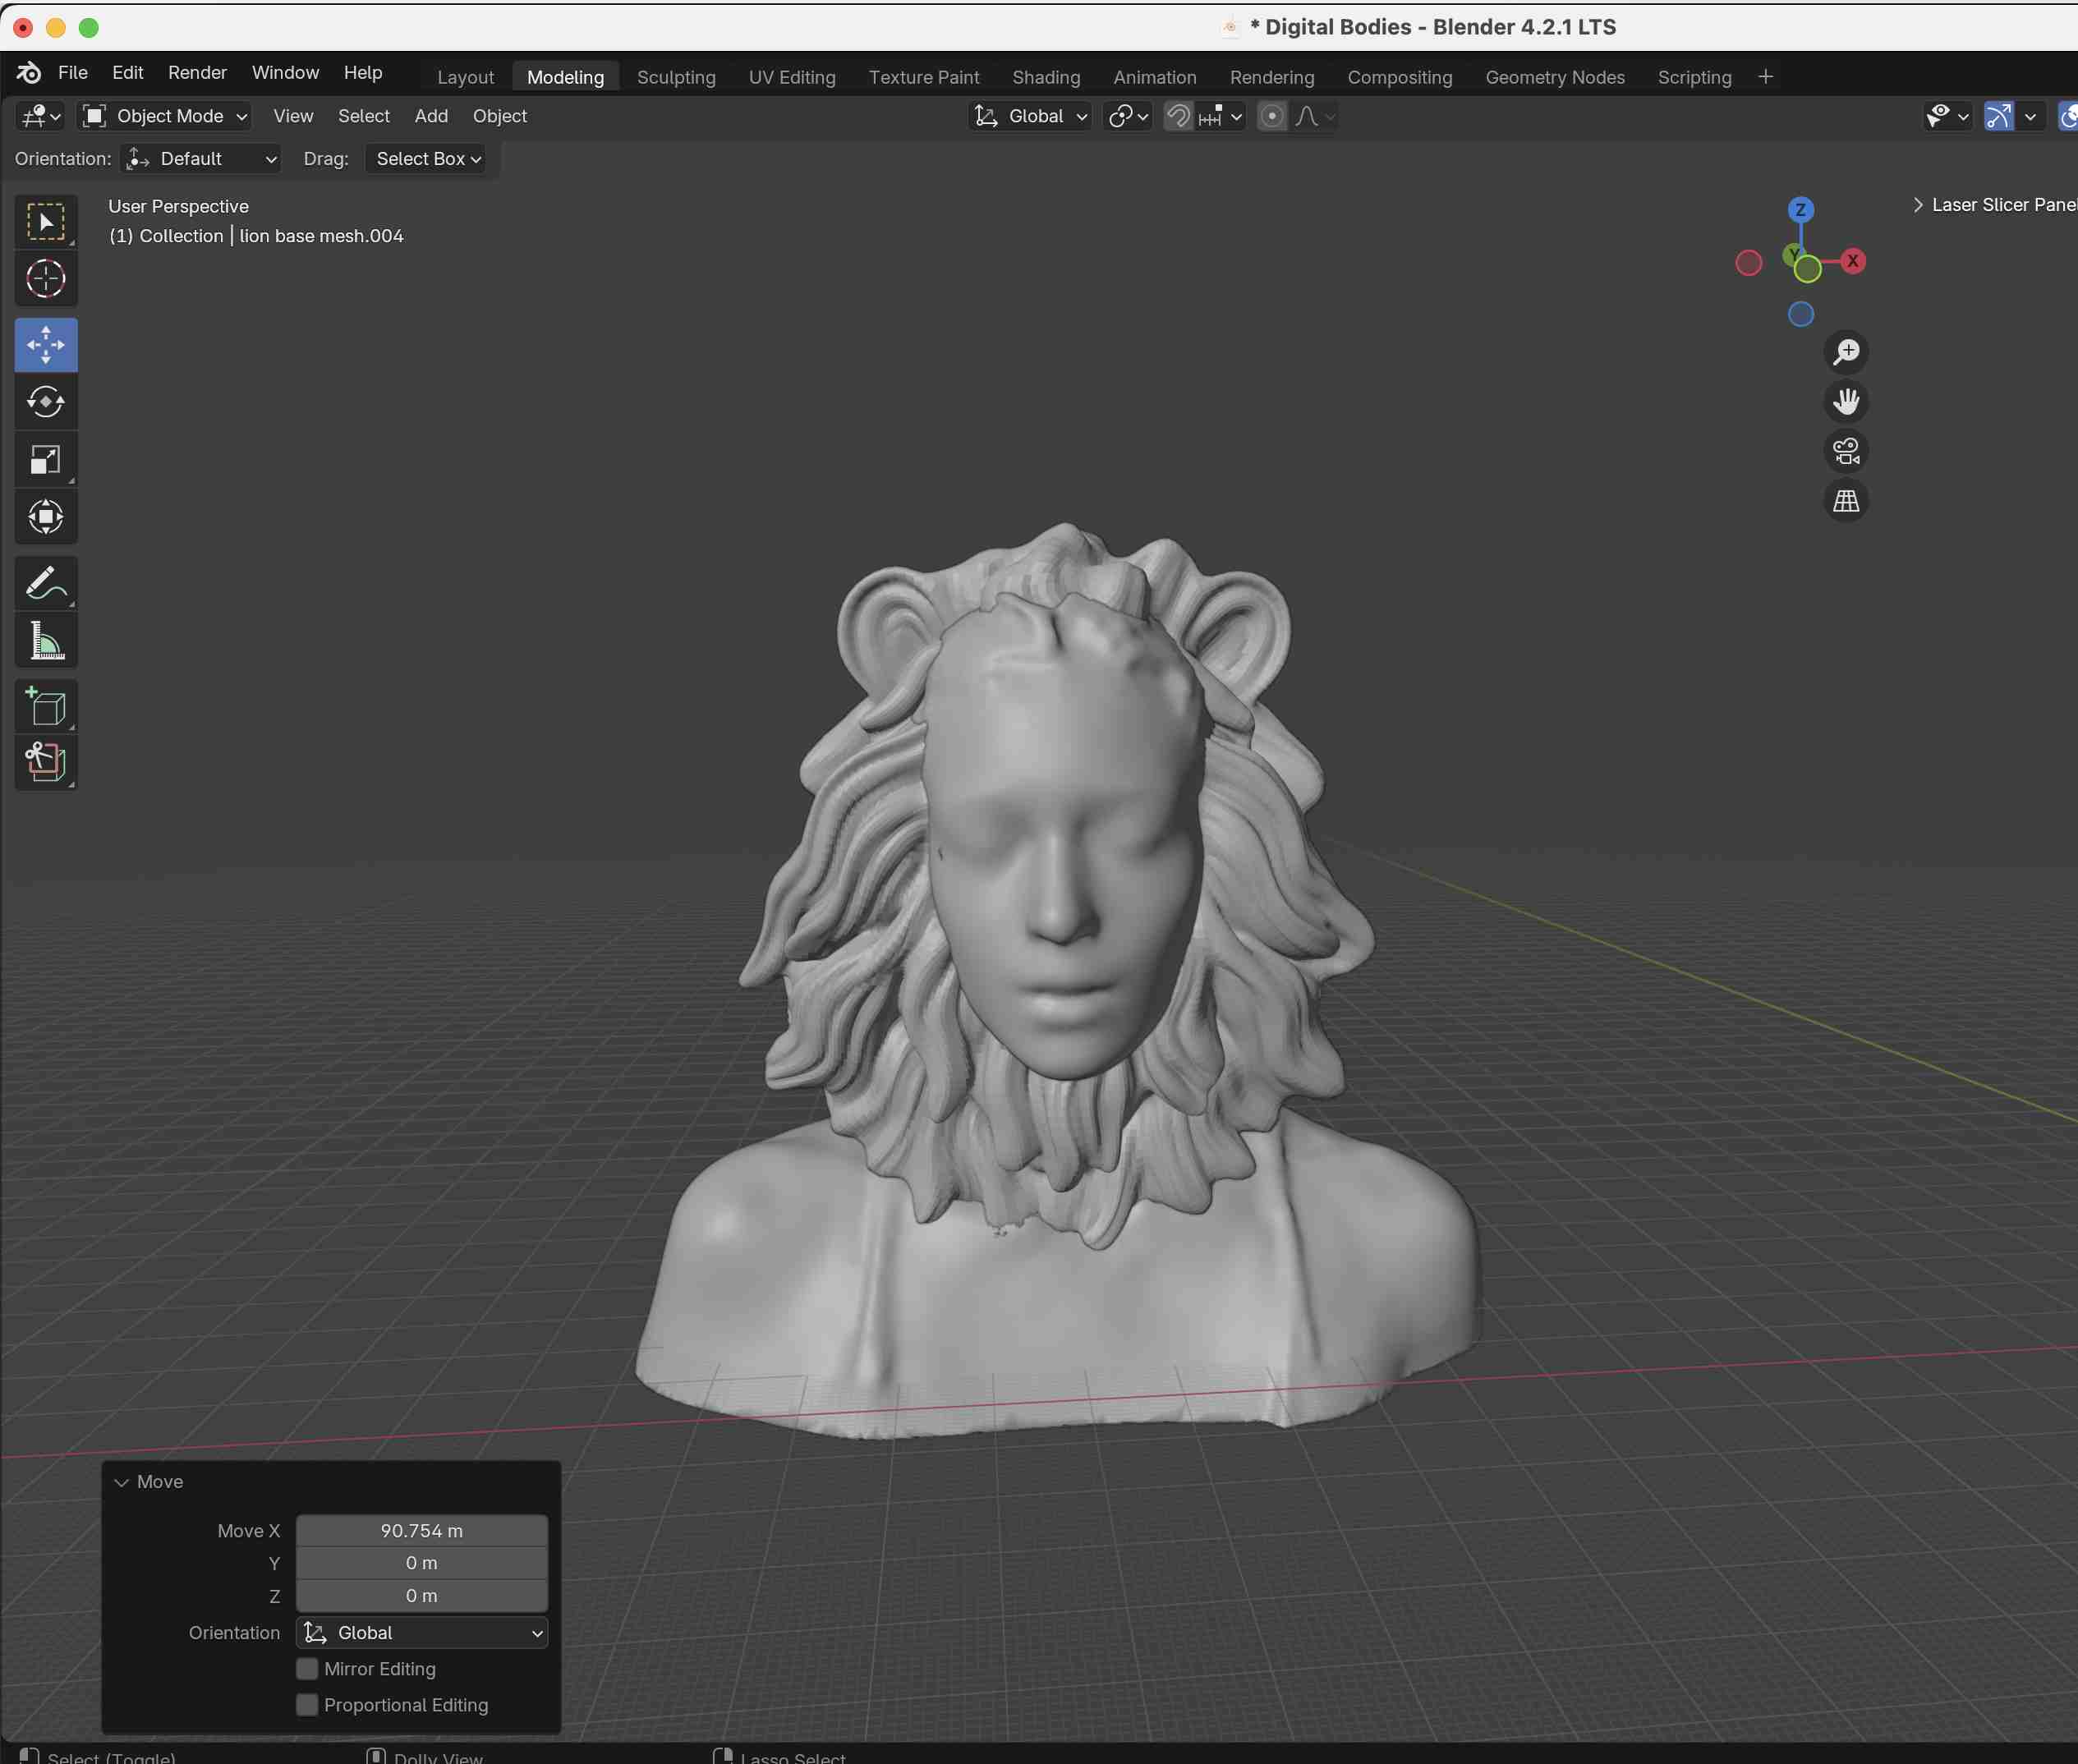Image resolution: width=2078 pixels, height=1764 pixels.
Task: Open the Edit menu
Action: 128,73
